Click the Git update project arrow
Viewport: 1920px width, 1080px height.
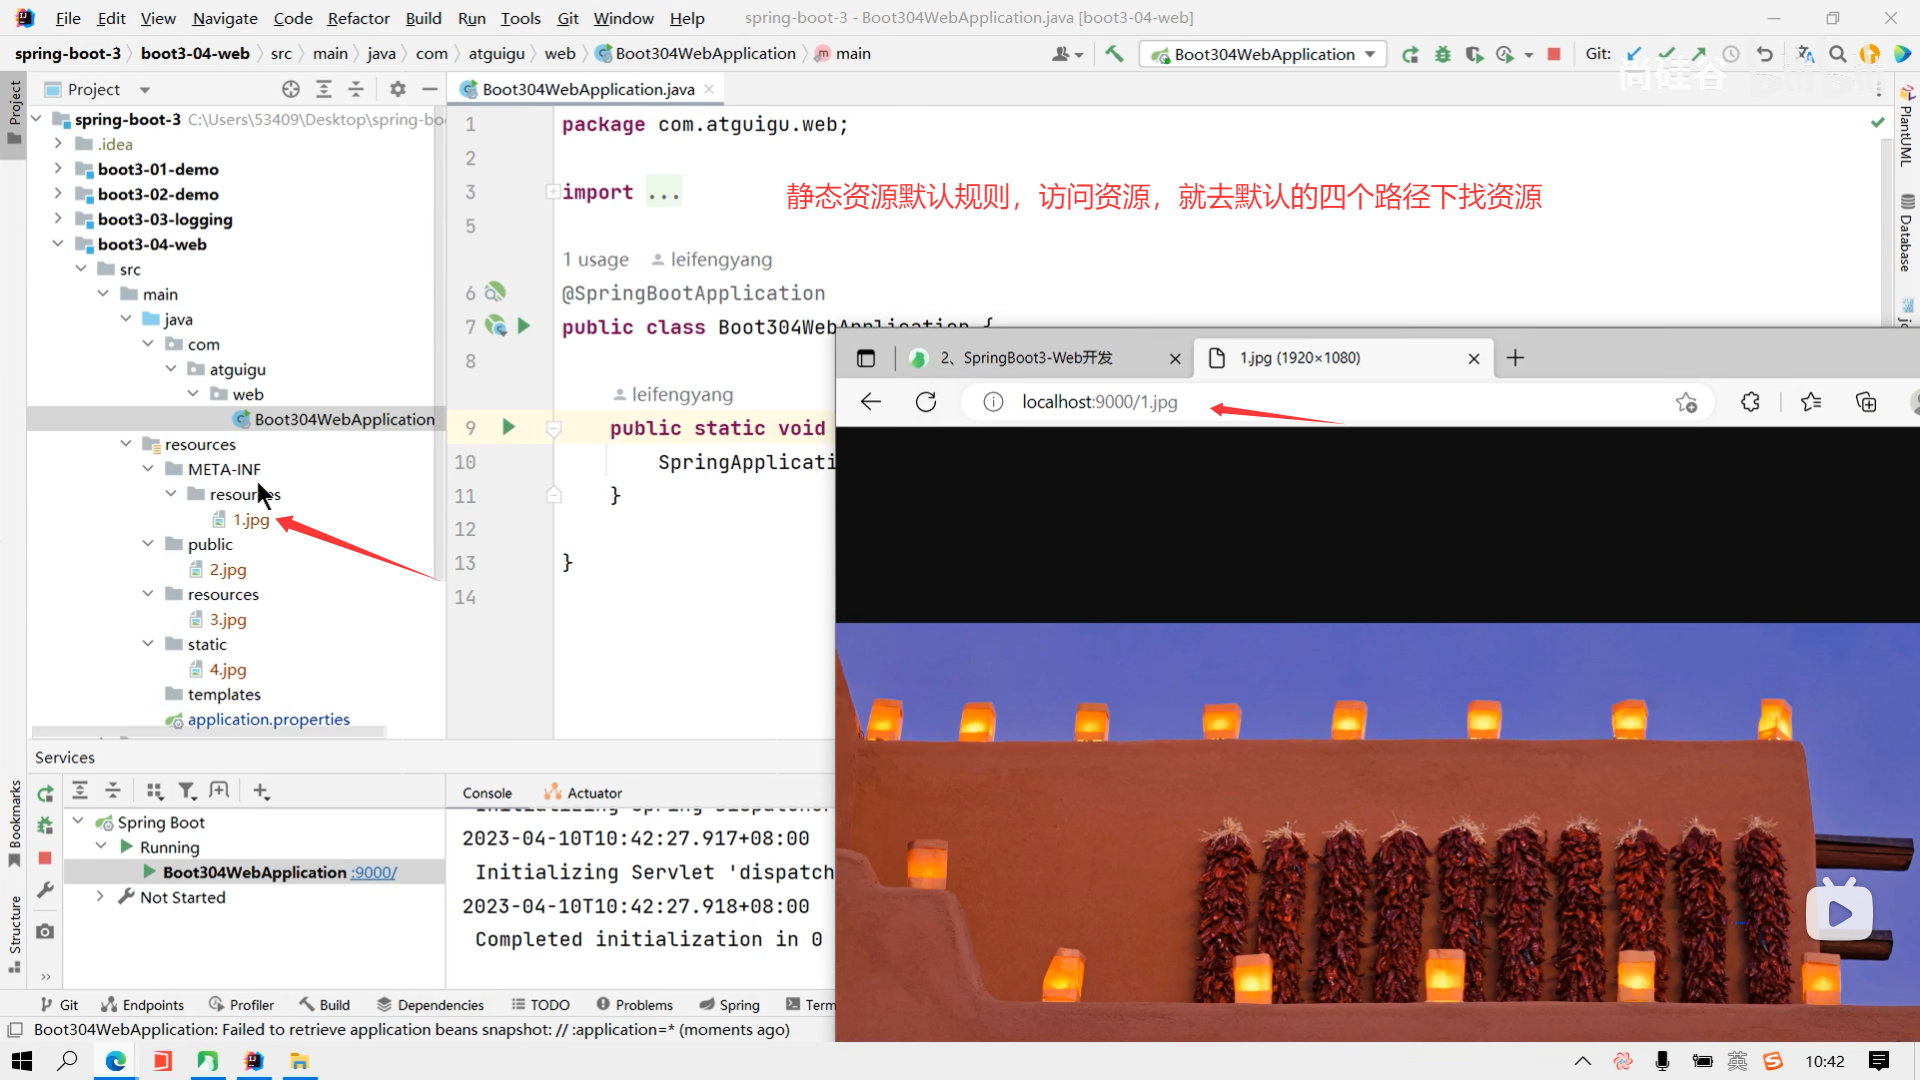pyautogui.click(x=1634, y=54)
